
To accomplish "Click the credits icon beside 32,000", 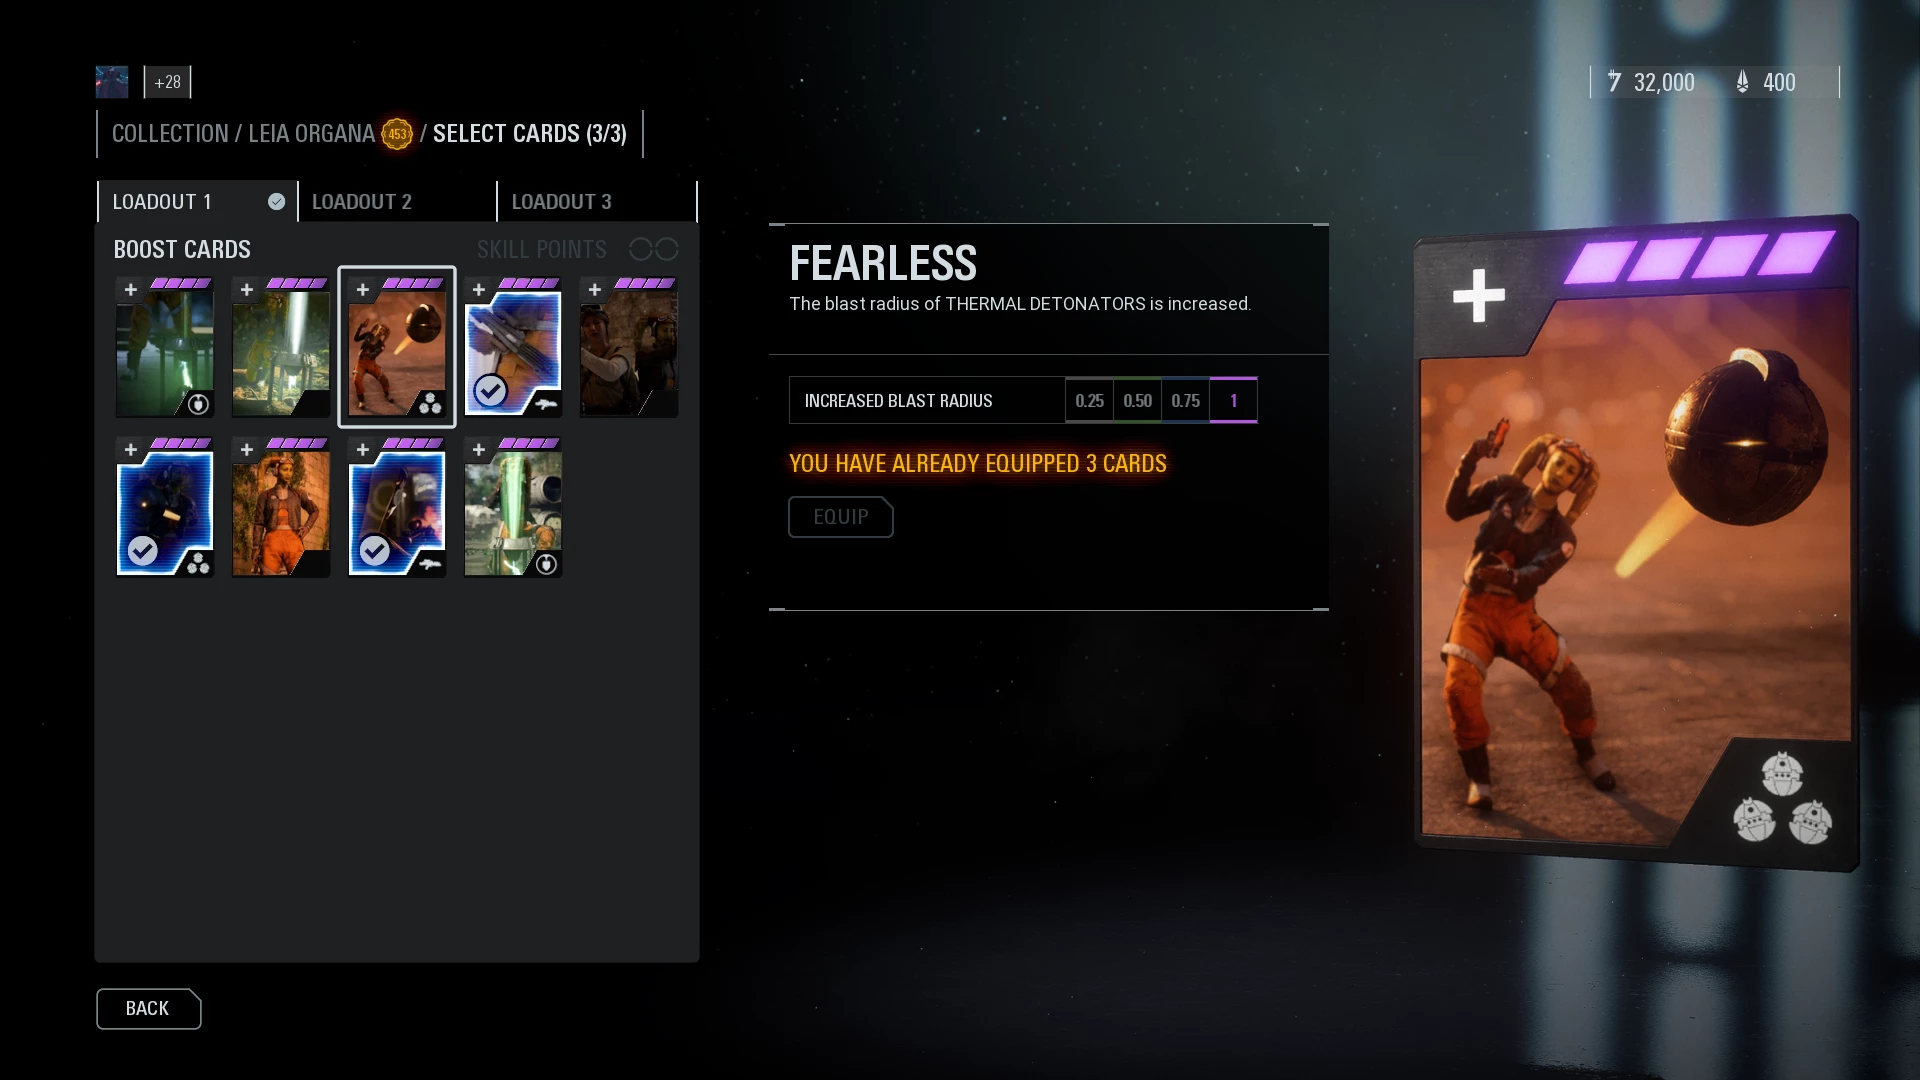I will (x=1614, y=82).
